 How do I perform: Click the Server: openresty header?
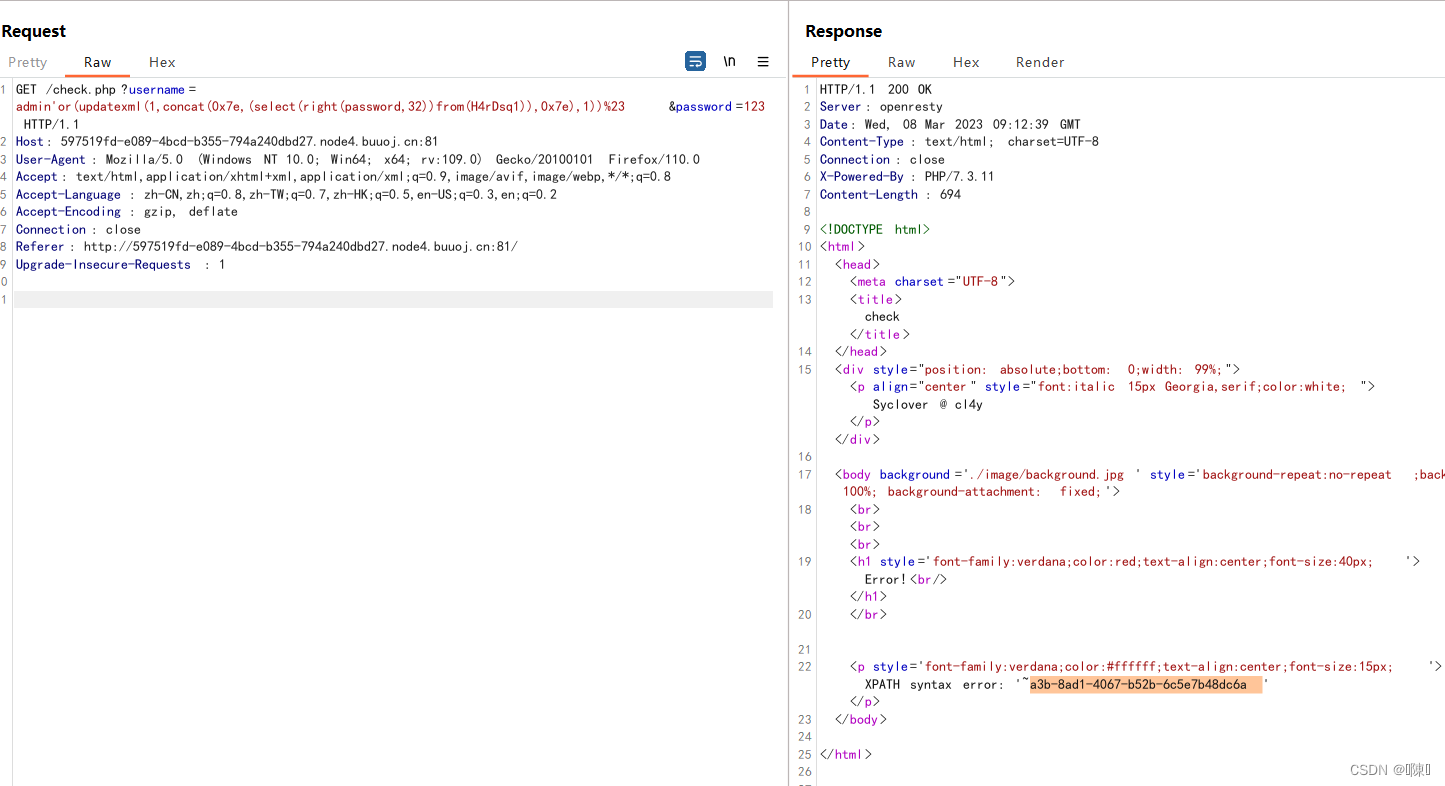point(881,107)
